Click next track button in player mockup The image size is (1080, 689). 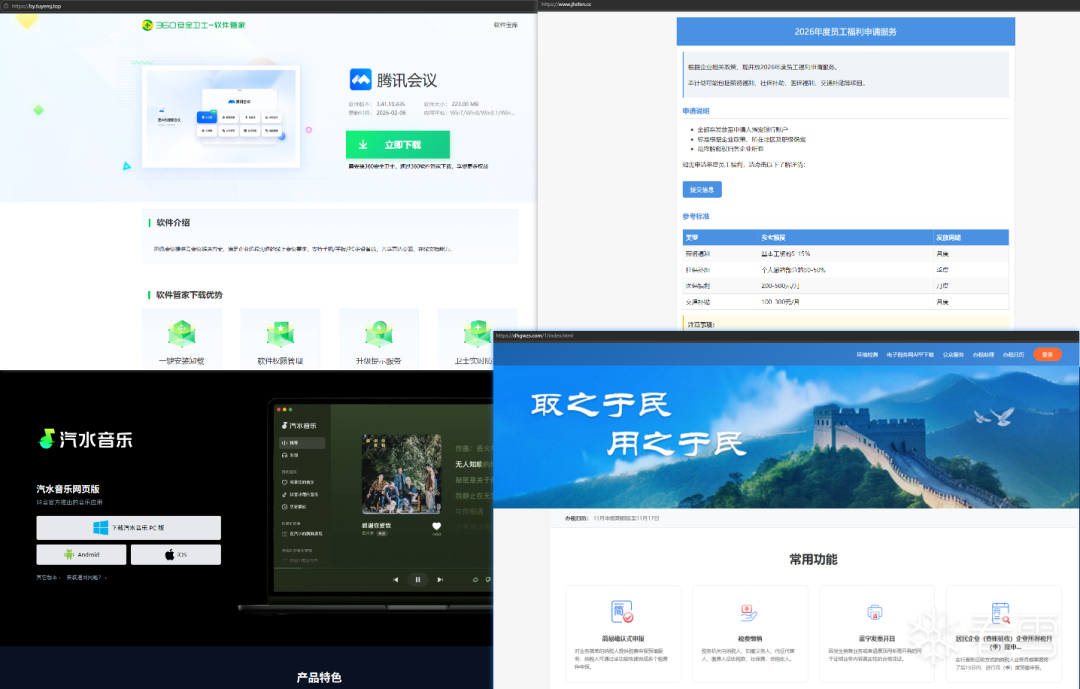tap(440, 579)
